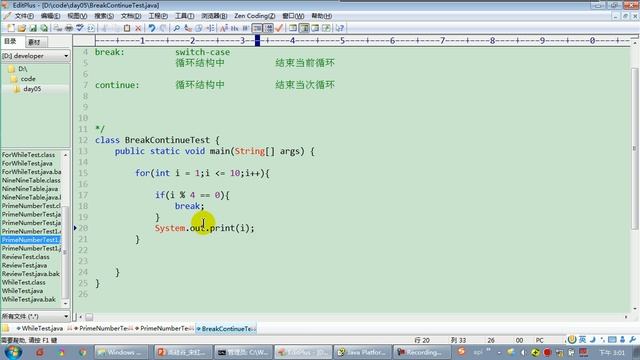
Task: Create a new document from toolbar
Action: coord(11,28)
